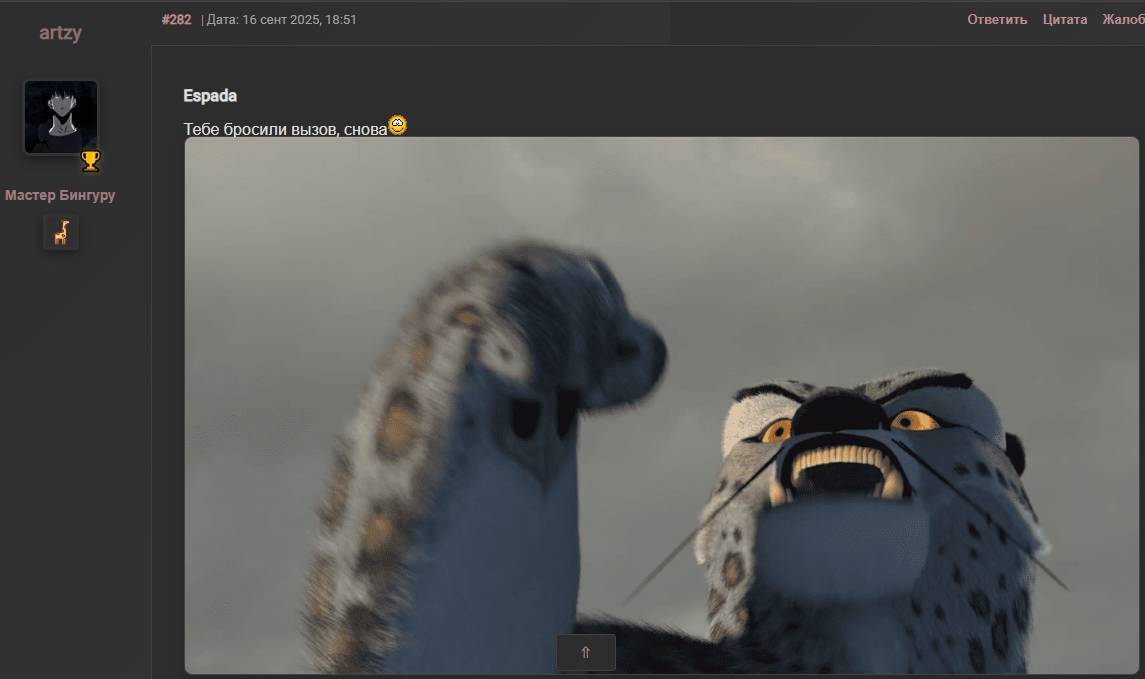Click the text "Тебе бросили вызов, снова"
The width and height of the screenshot is (1145, 679).
coord(285,129)
